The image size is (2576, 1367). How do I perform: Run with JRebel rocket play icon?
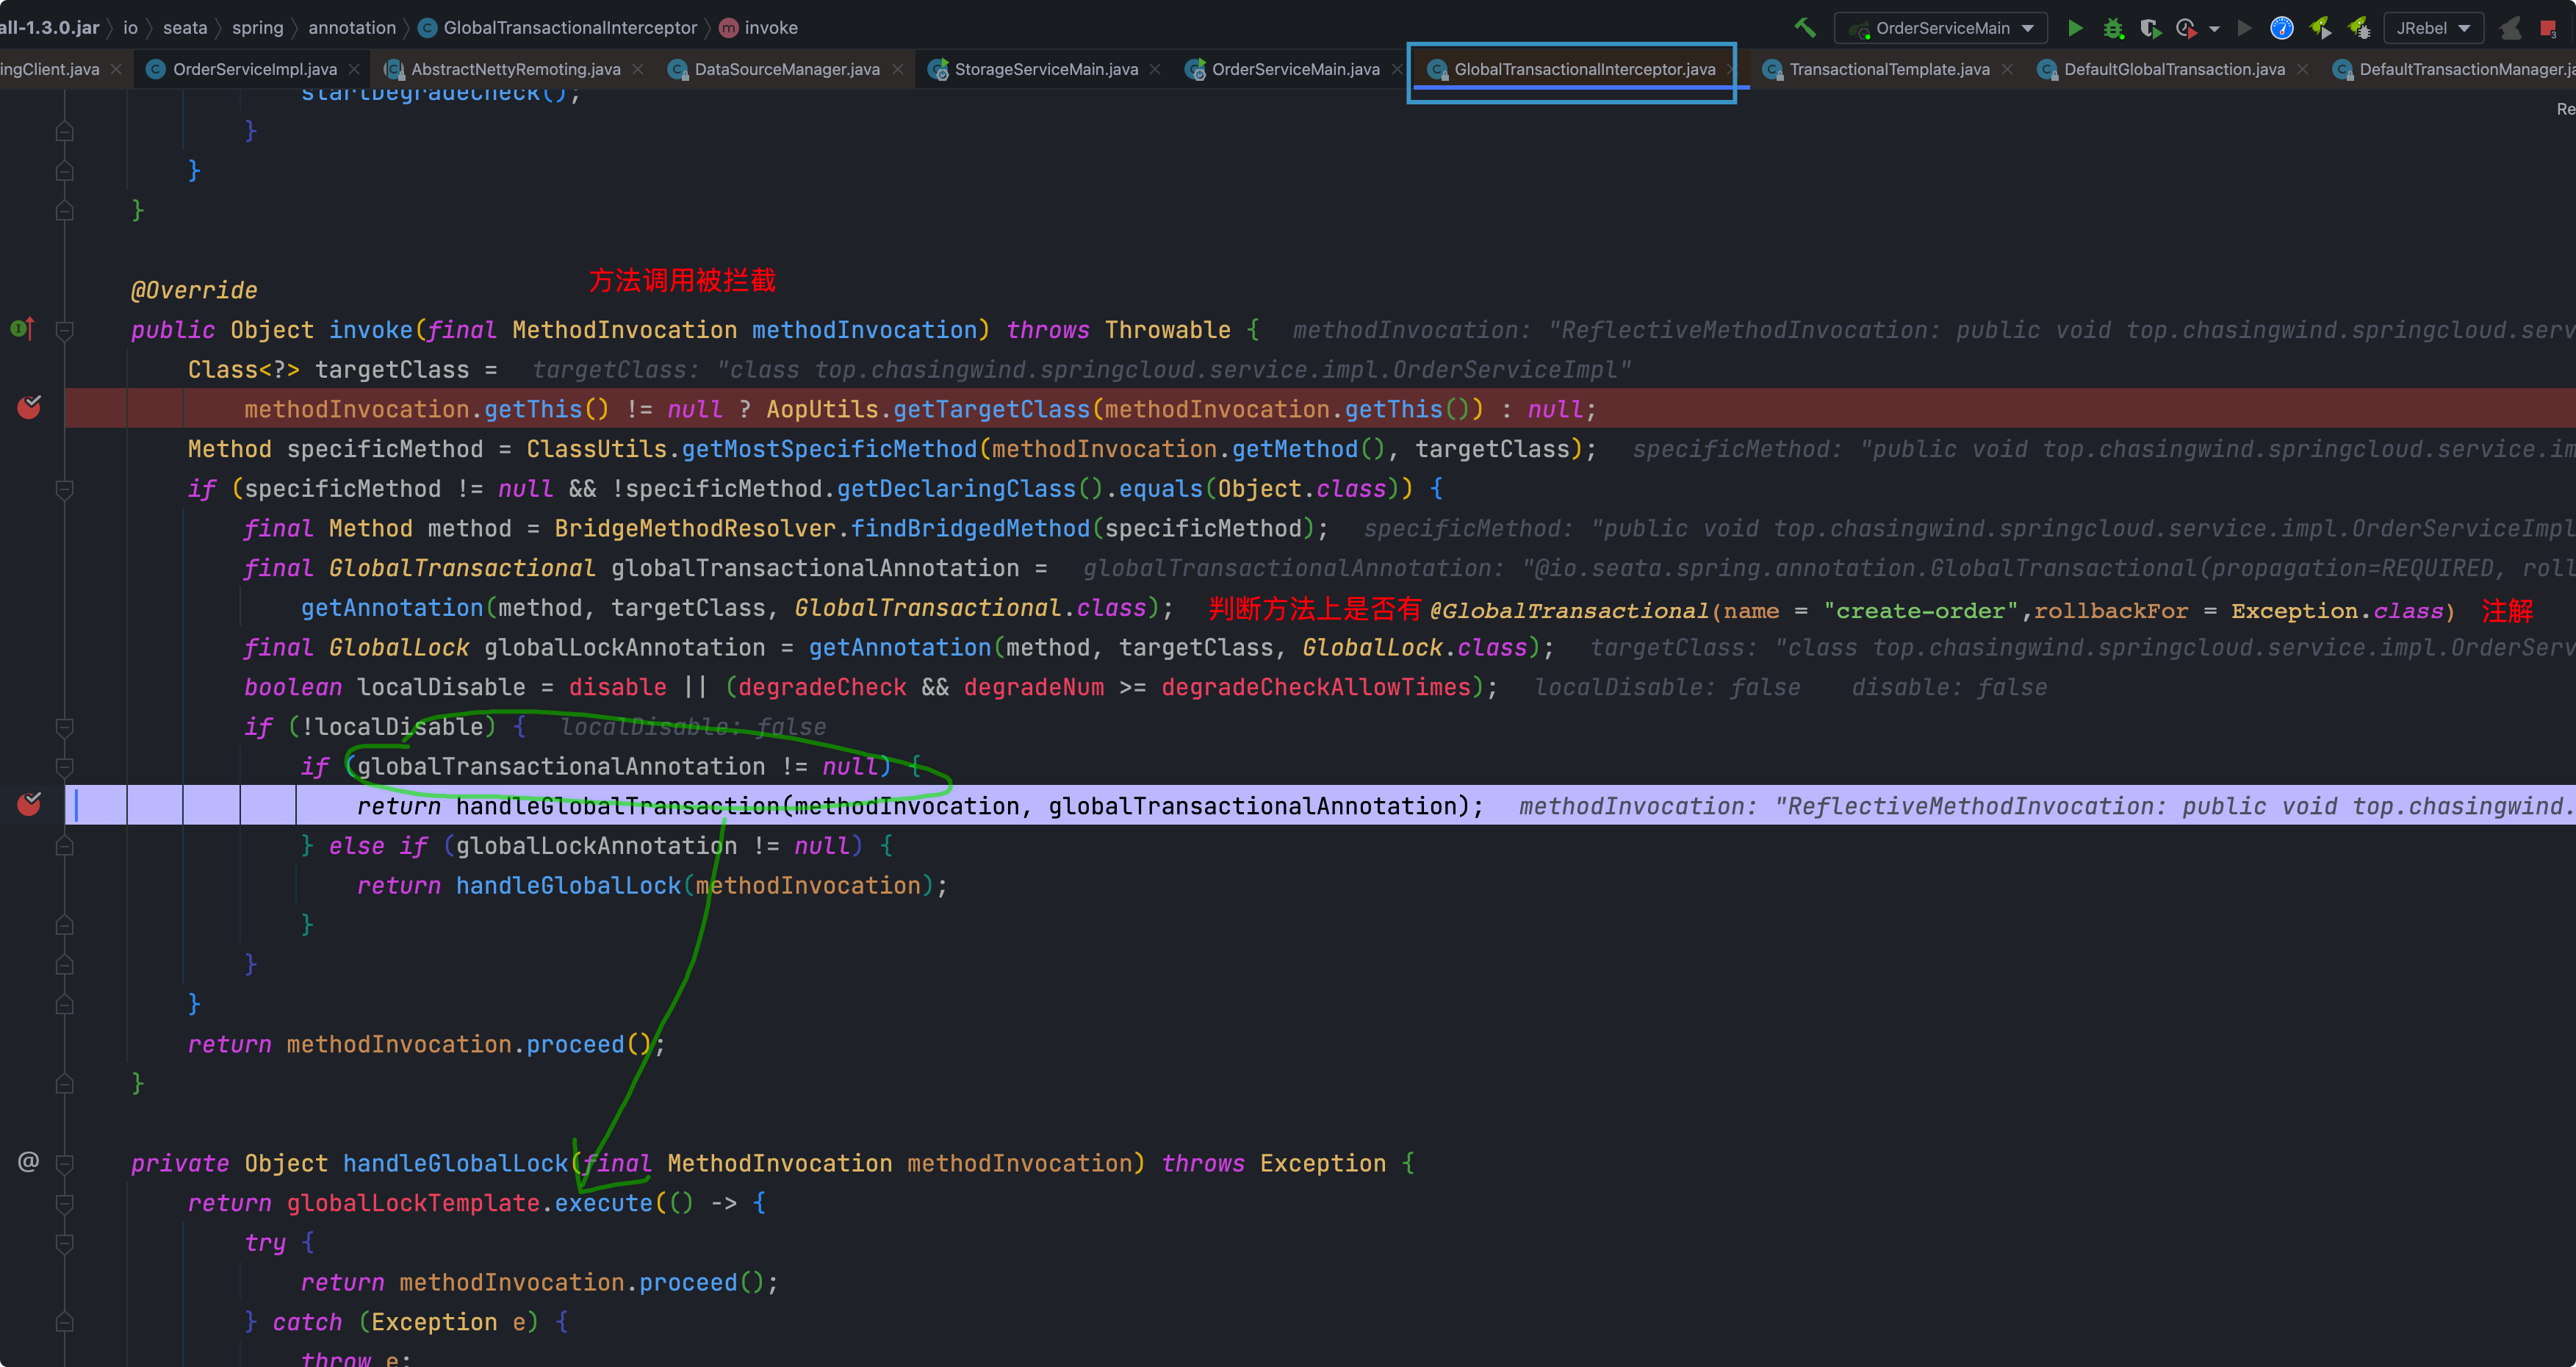coord(2320,28)
